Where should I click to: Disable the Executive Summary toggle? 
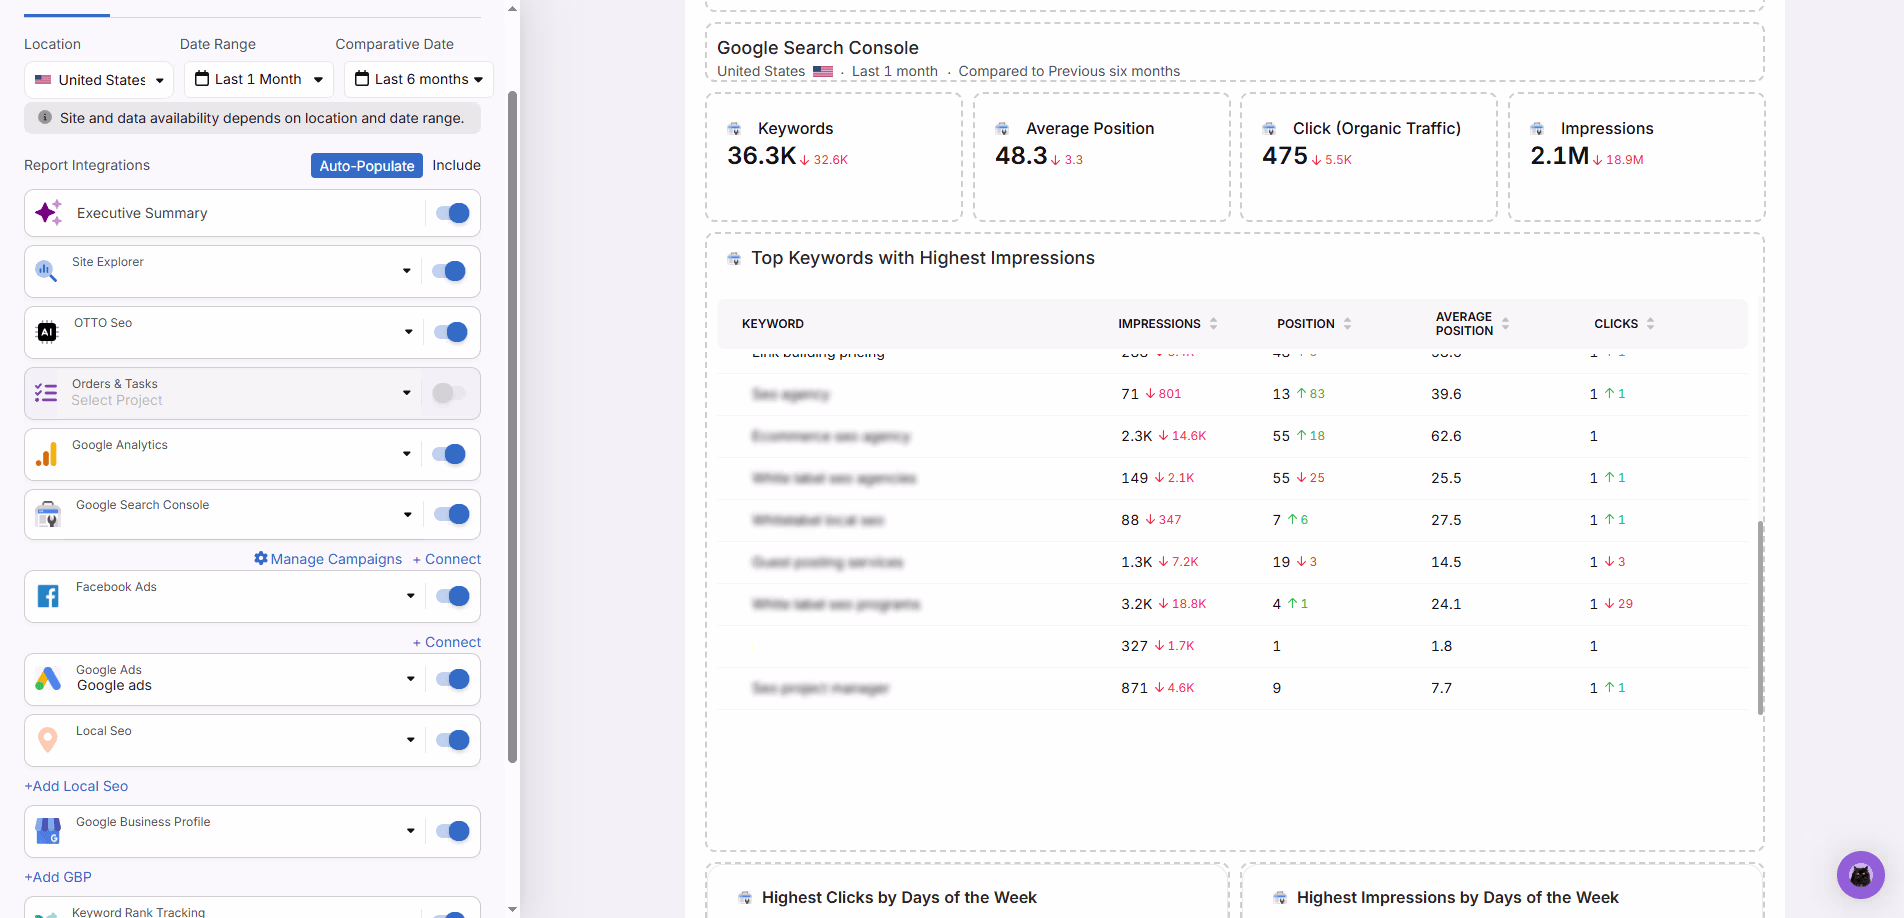click(452, 213)
